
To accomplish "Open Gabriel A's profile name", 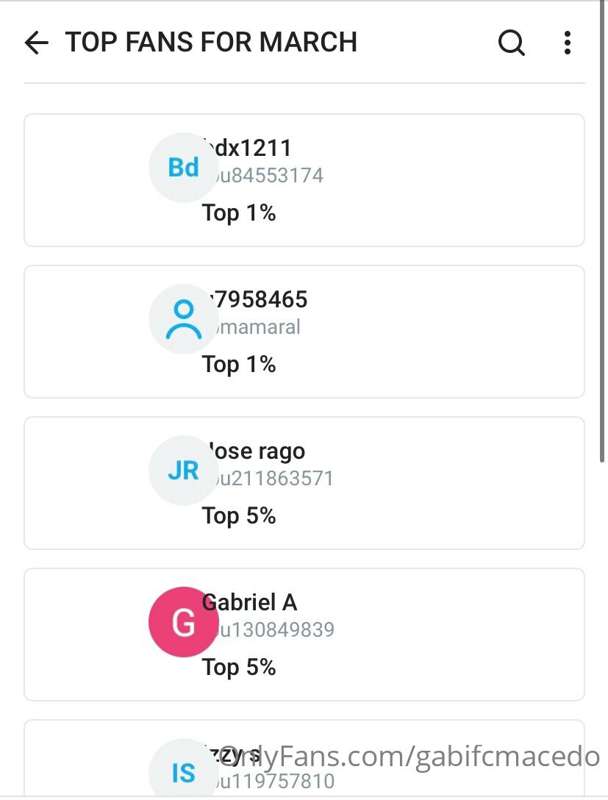I will (249, 603).
